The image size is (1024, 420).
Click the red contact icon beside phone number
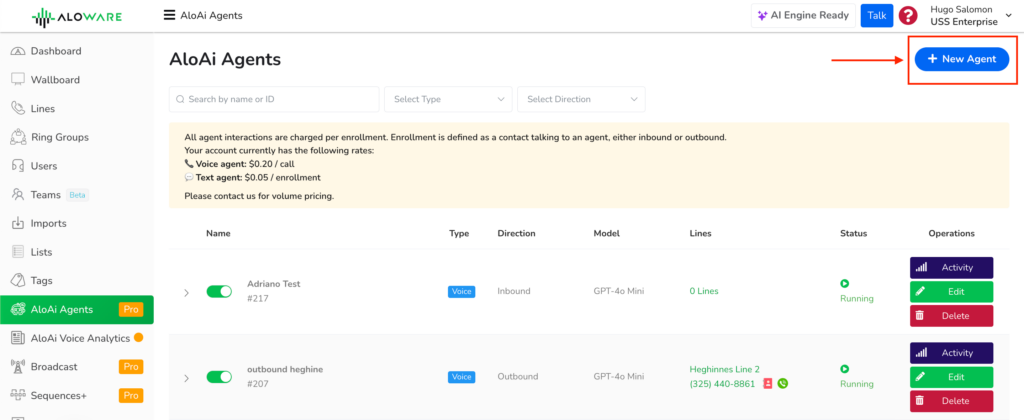(x=768, y=384)
